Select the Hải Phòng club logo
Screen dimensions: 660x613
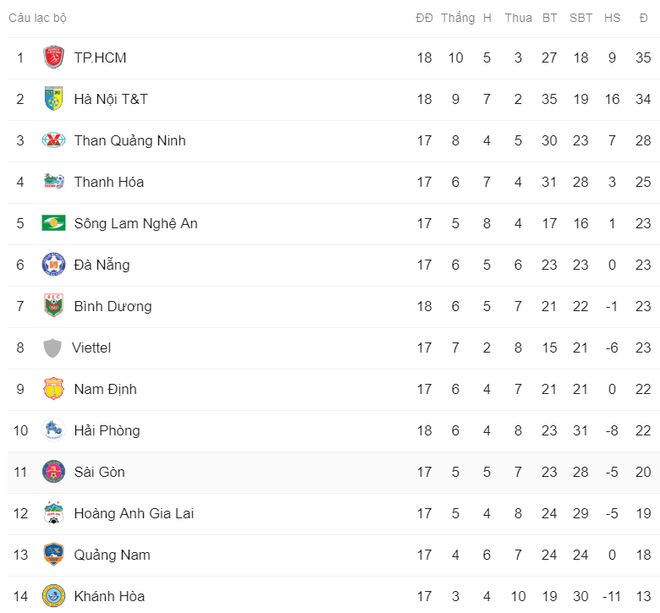(53, 430)
